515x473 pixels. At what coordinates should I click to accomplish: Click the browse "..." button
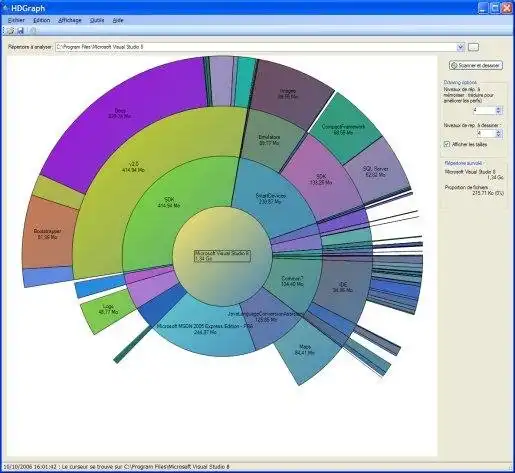click(474, 47)
